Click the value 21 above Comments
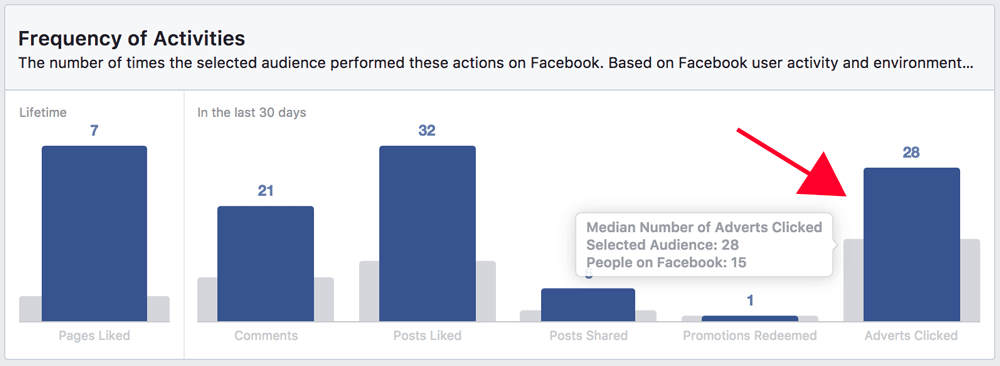Image resolution: width=1000 pixels, height=366 pixels. coord(265,191)
